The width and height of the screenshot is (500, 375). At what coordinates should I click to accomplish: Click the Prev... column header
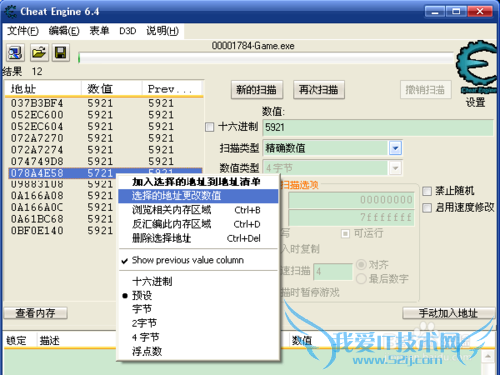point(173,89)
